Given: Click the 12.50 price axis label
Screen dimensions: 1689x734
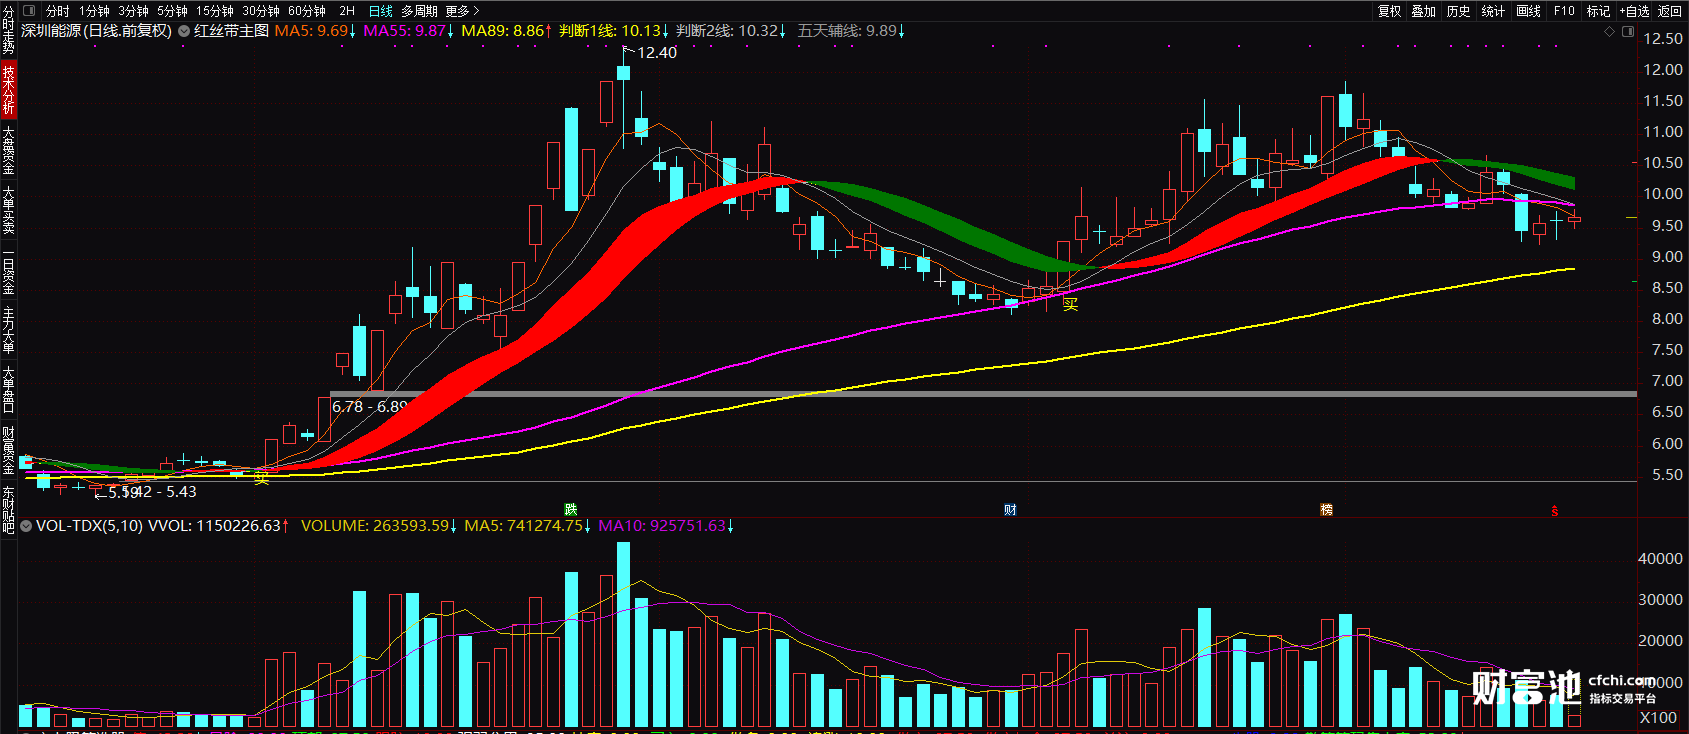Looking at the screenshot, I should click(1663, 39).
